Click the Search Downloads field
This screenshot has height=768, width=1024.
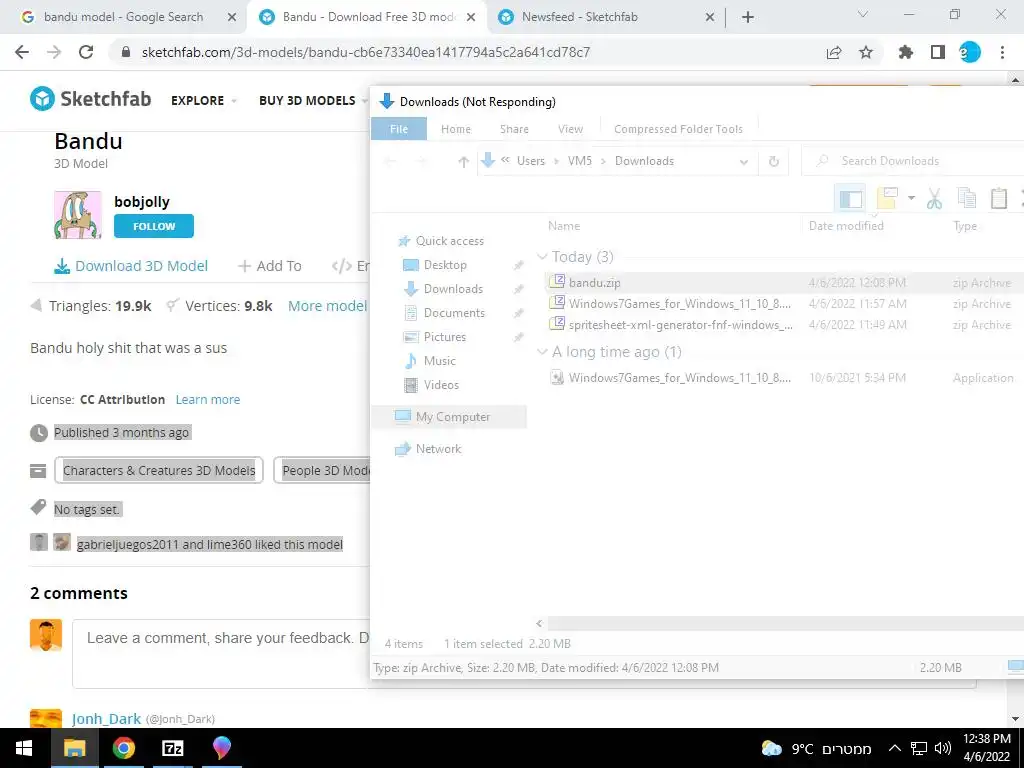[x=914, y=161]
